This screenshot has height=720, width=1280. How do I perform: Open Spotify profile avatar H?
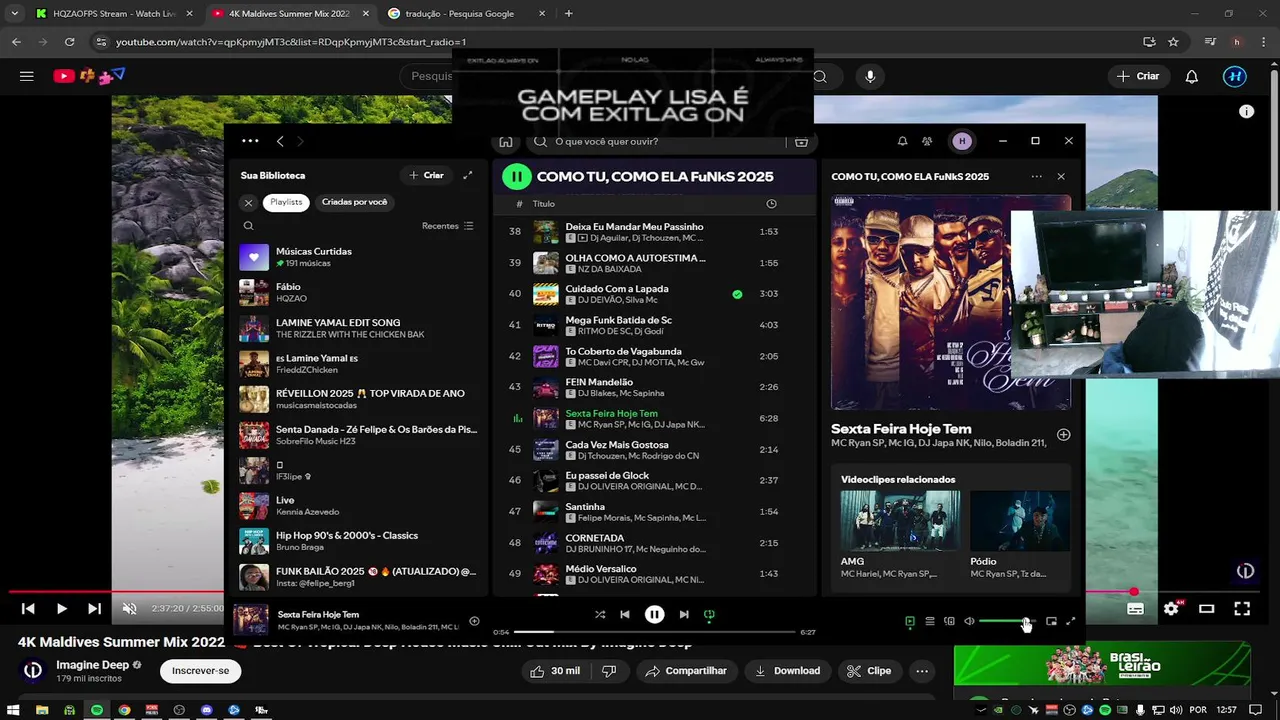click(962, 141)
